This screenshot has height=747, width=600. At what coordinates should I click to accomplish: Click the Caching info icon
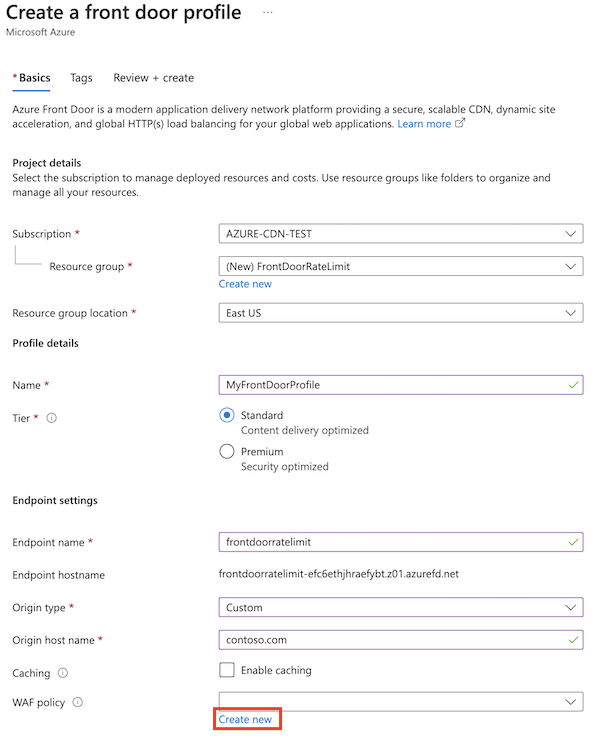[x=63, y=673]
